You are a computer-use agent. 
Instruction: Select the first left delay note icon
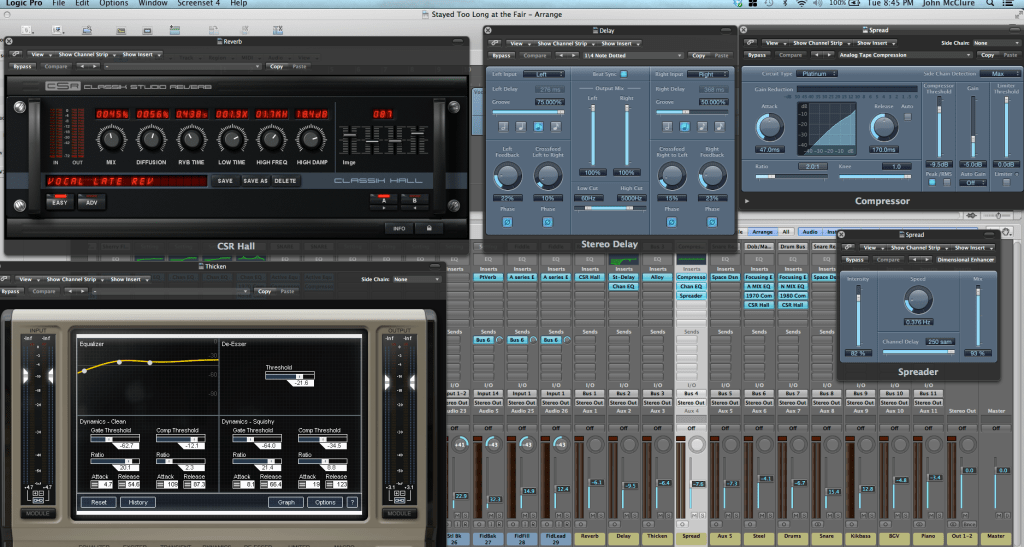[x=502, y=127]
